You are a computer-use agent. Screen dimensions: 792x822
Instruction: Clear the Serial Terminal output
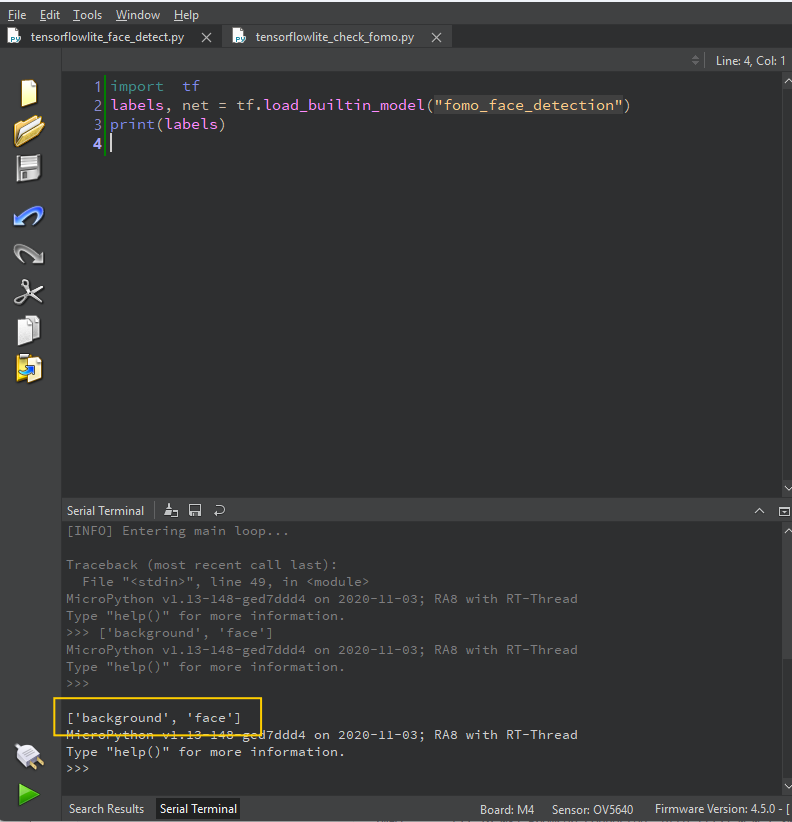171,510
